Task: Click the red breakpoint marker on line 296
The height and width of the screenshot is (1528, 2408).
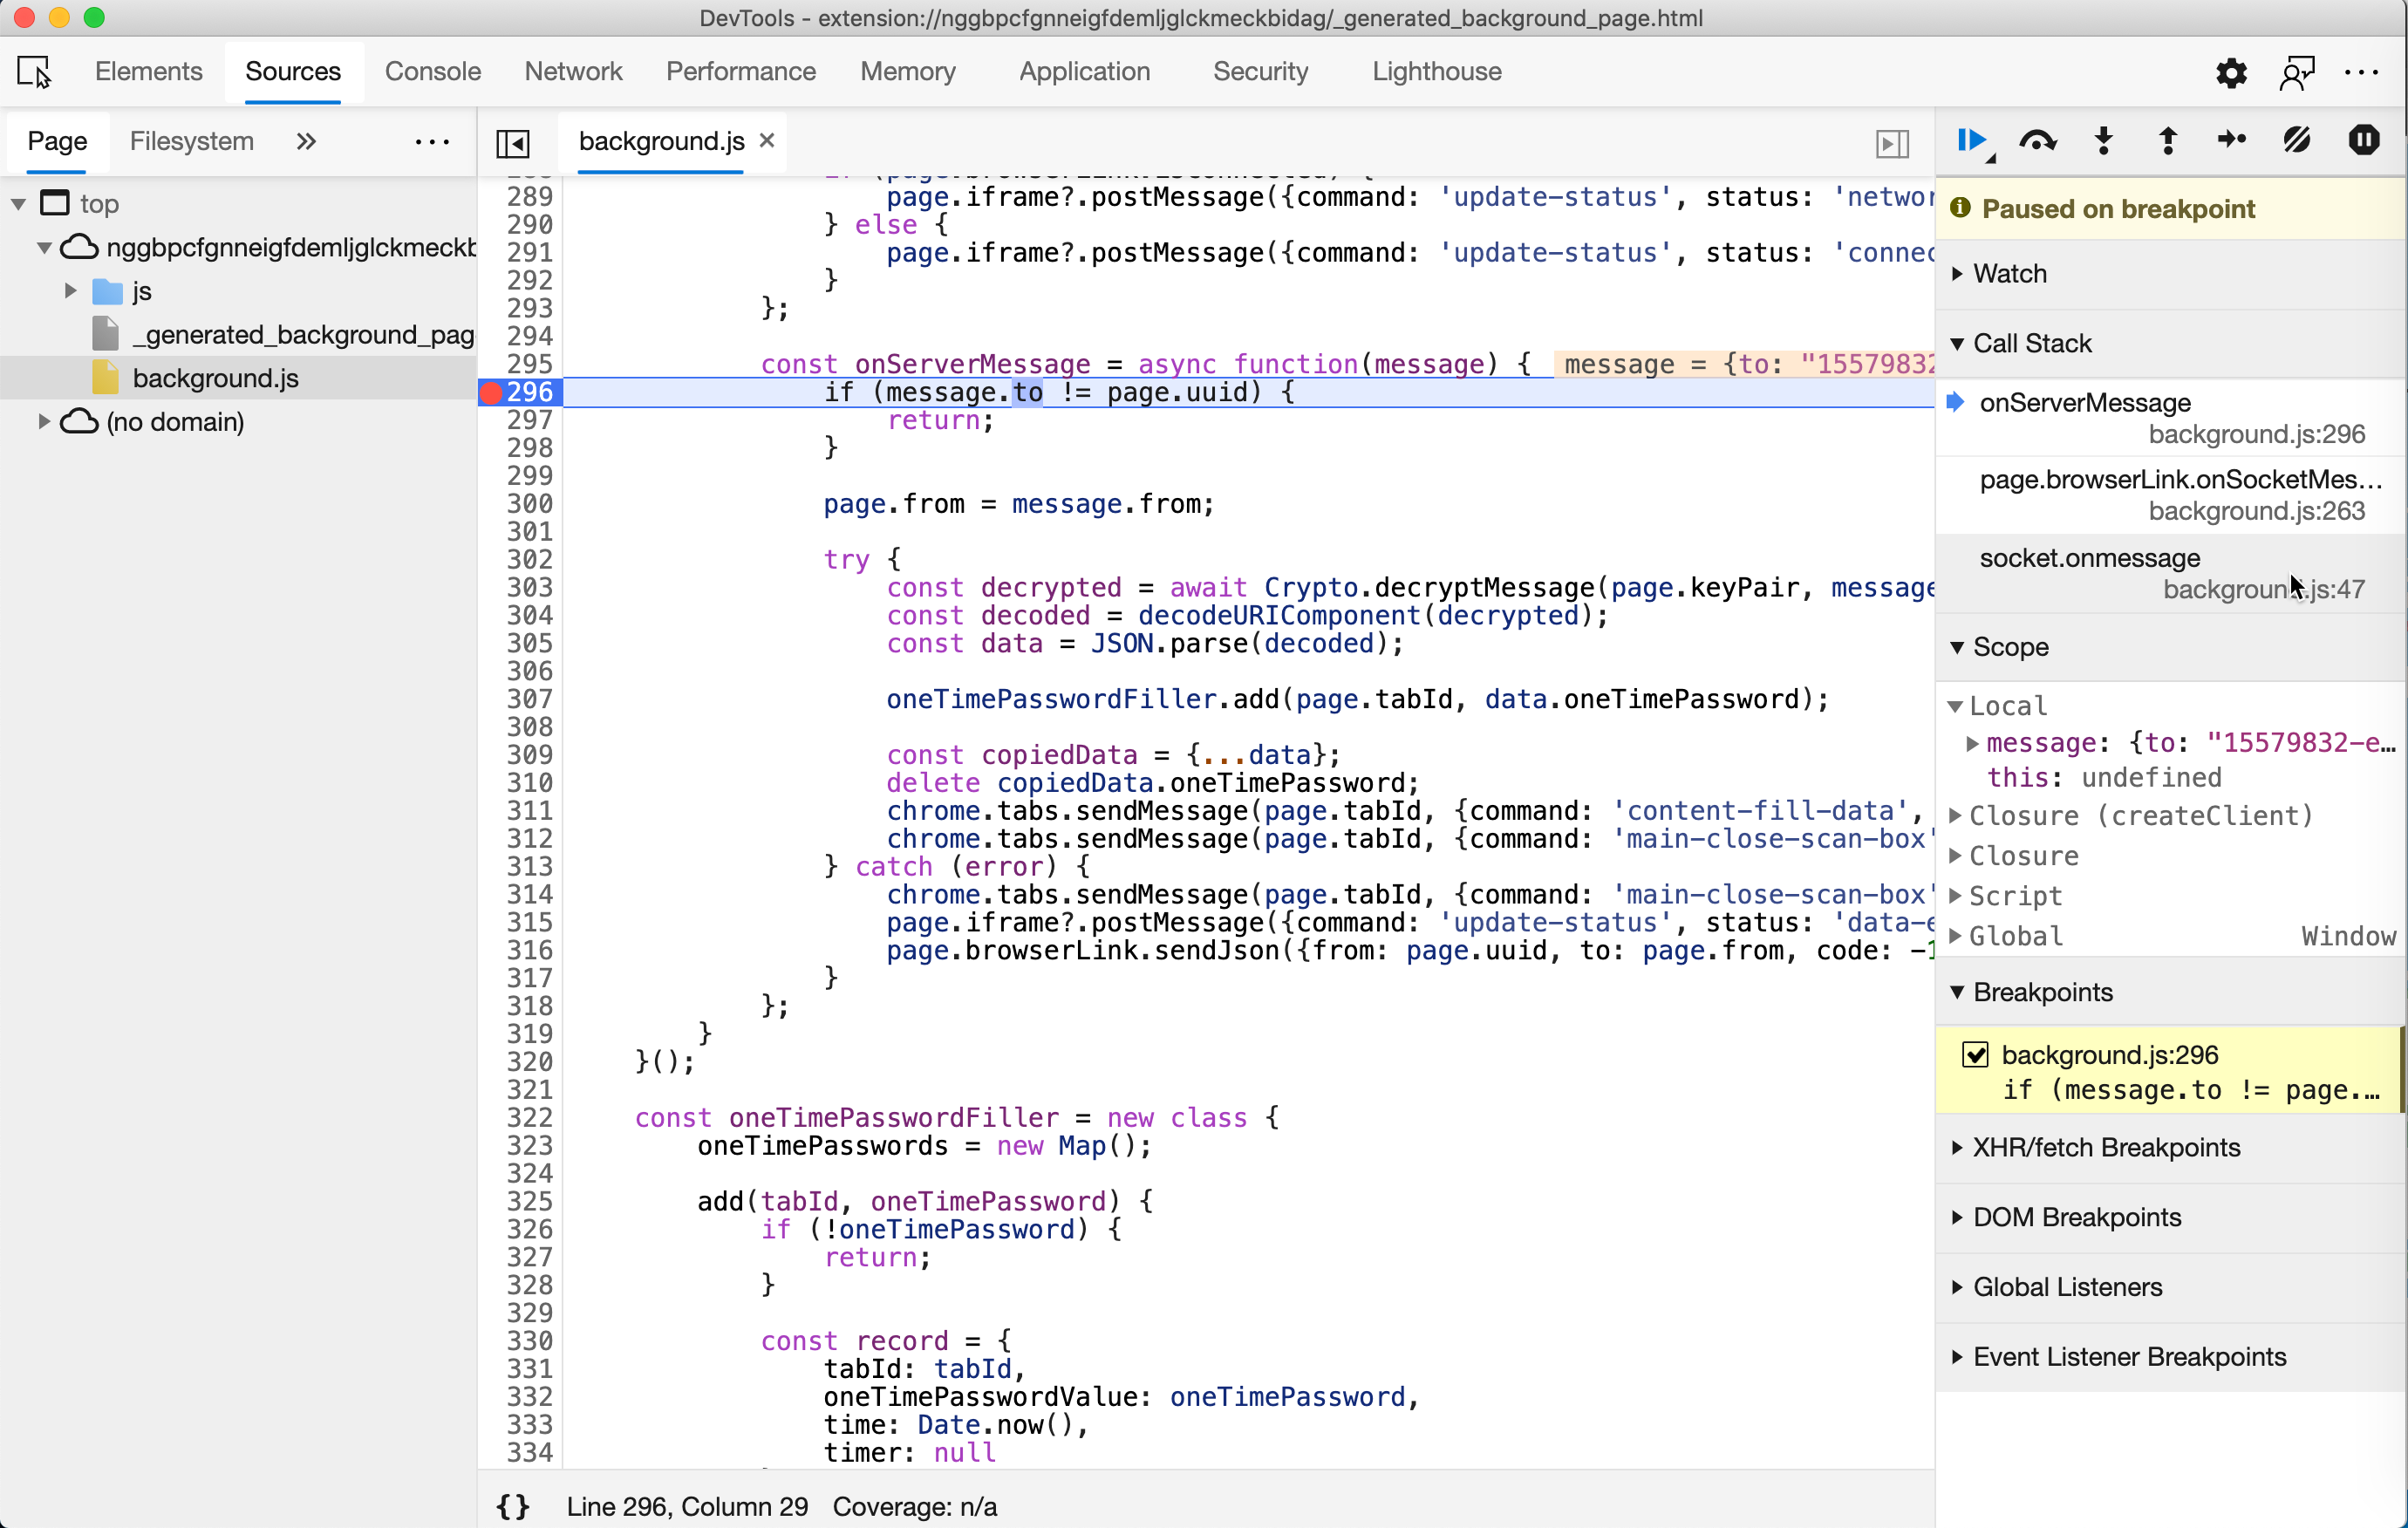Action: point(491,393)
